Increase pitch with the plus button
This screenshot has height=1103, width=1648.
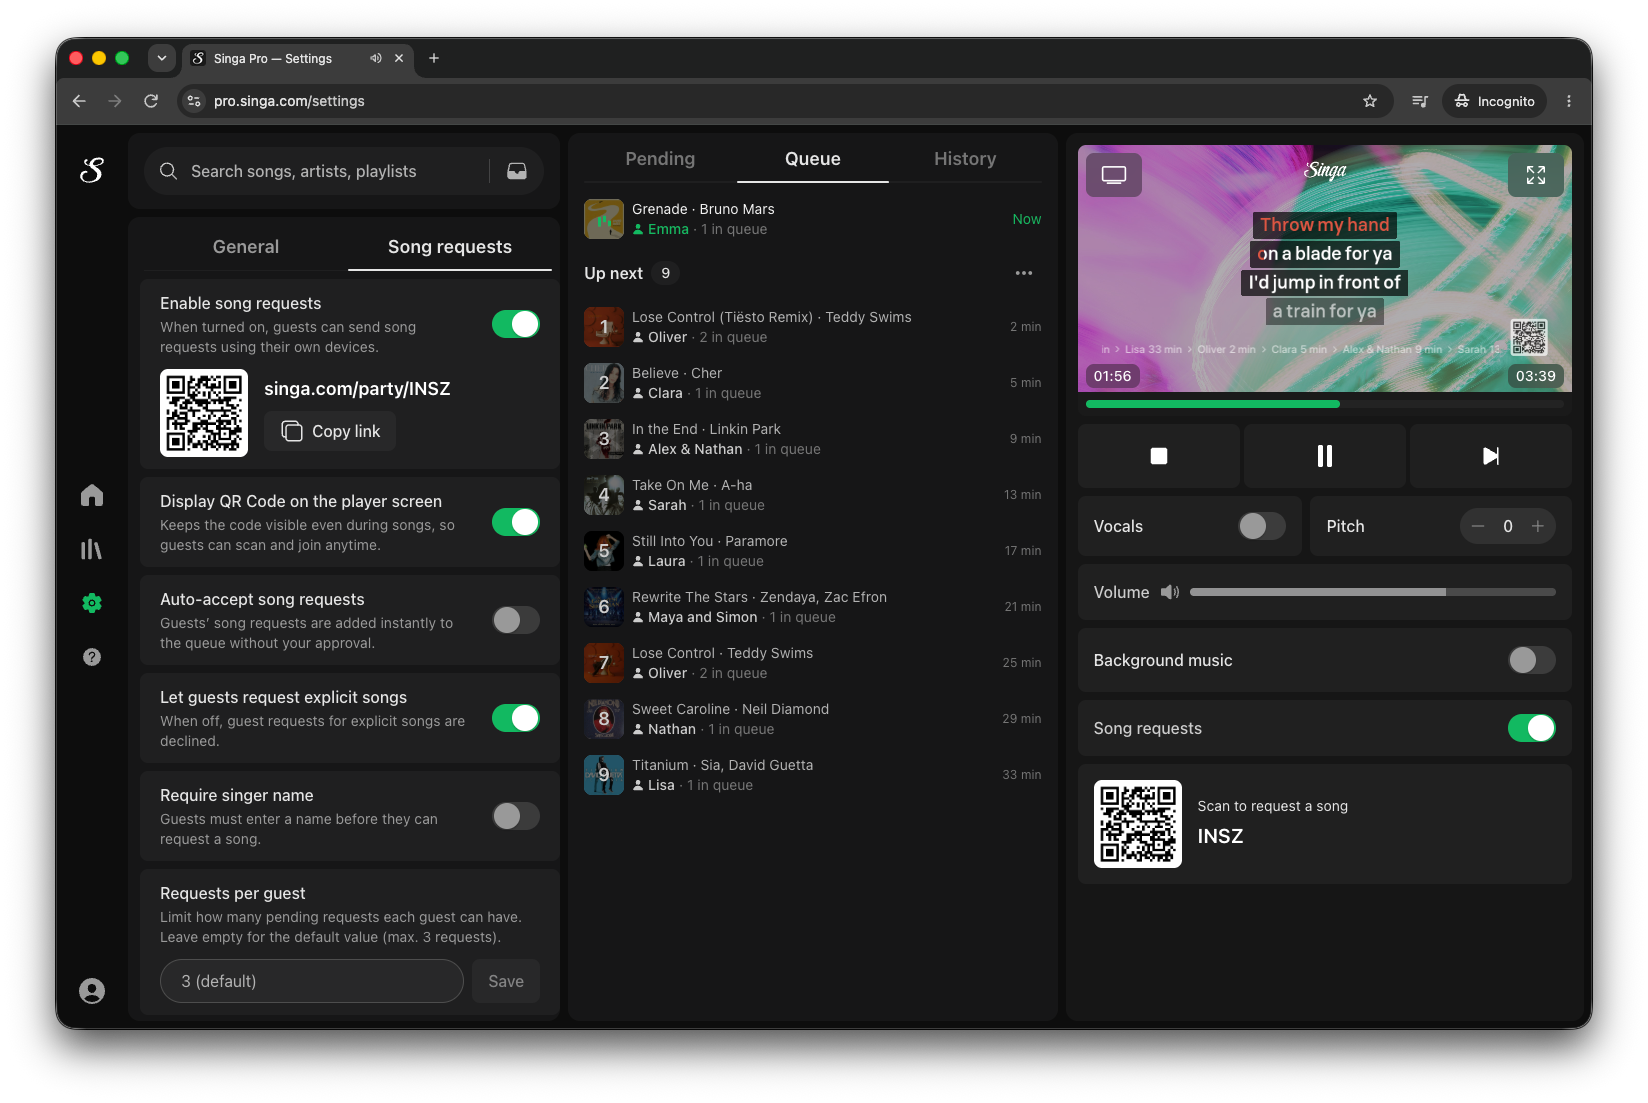1538,526
